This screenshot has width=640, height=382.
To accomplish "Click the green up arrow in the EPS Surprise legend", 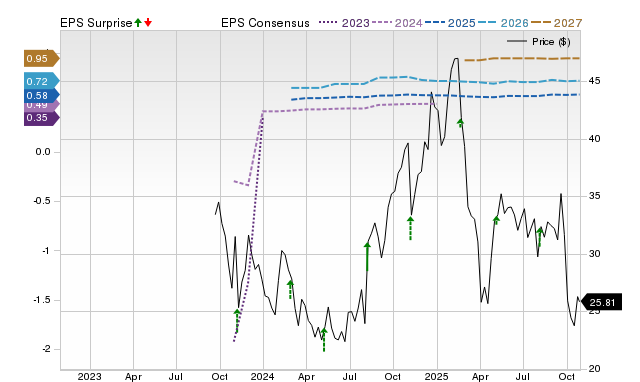I will 138,22.
